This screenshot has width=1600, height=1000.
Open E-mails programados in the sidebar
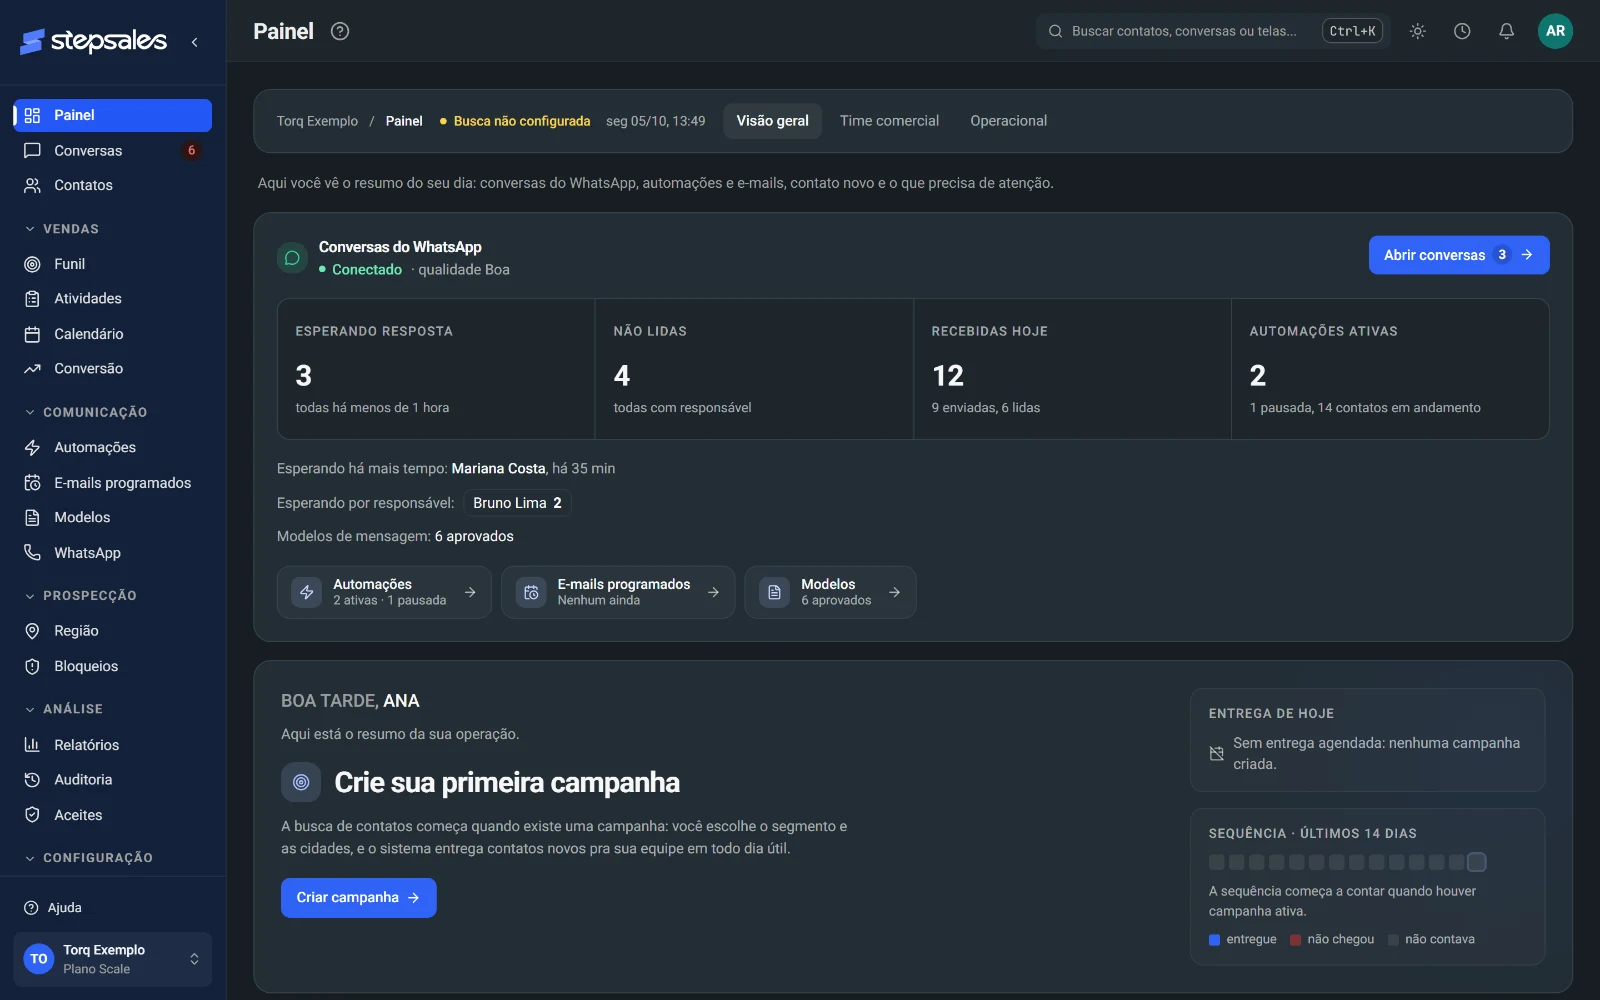point(113,483)
